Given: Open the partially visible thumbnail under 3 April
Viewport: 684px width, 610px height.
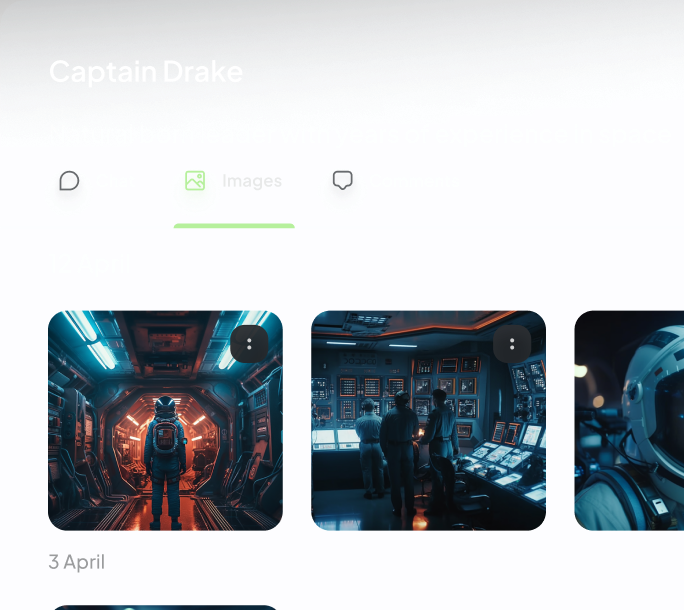Looking at the screenshot, I should (165, 607).
